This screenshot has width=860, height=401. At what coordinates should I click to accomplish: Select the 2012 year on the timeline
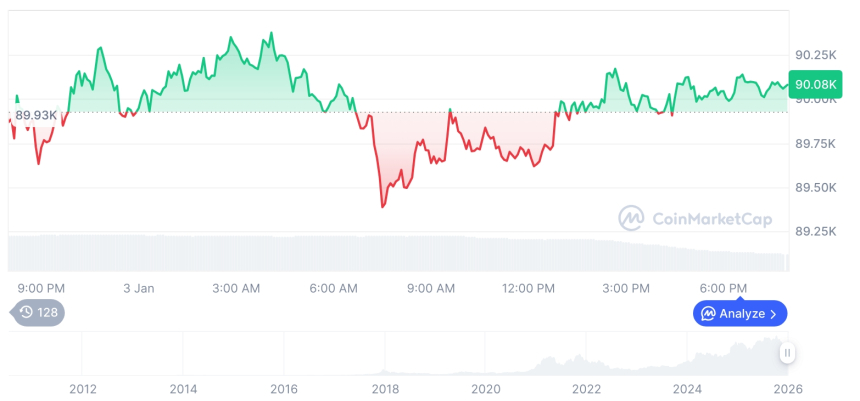tap(83, 388)
